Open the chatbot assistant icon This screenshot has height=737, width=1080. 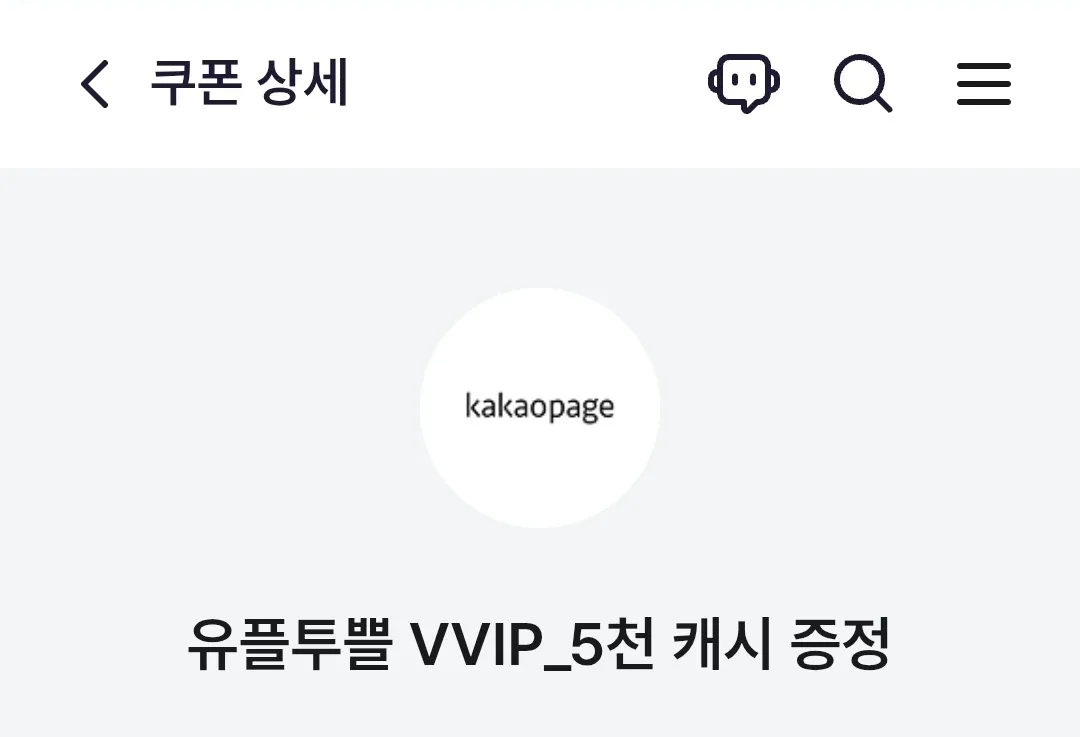tap(744, 83)
